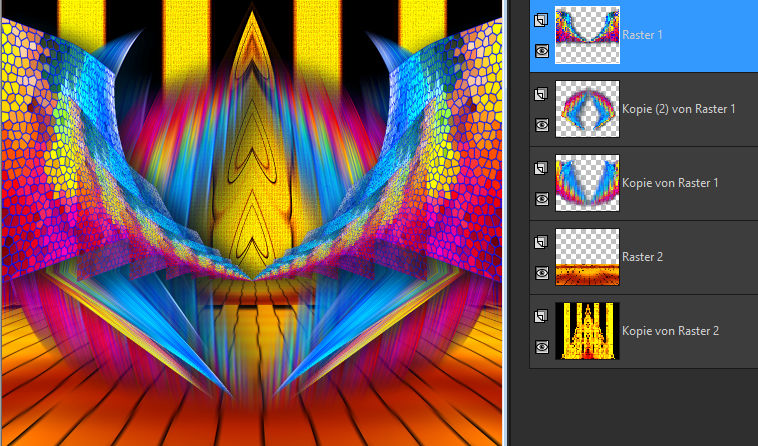Click the layer name 'Kopie von Raster 2'
The image size is (758, 446).
670,331
